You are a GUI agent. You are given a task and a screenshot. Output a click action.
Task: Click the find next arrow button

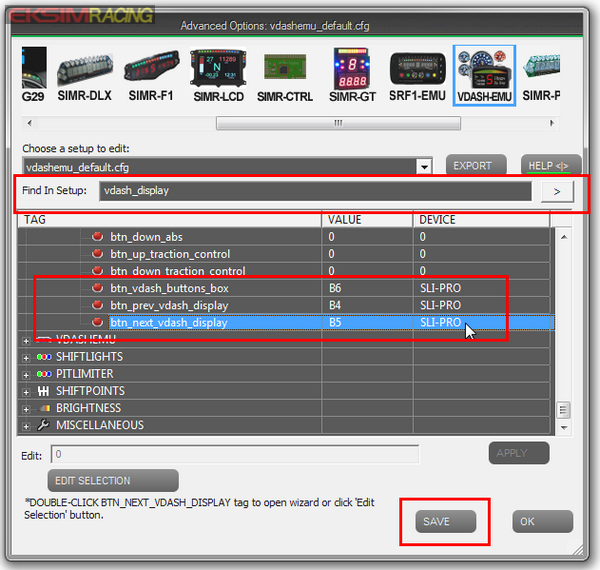click(x=557, y=191)
